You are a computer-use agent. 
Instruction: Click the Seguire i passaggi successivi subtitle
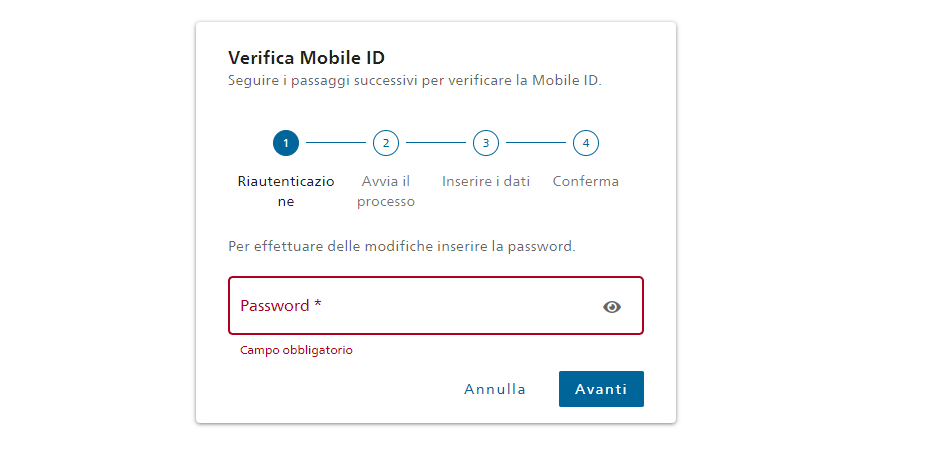click(415, 80)
